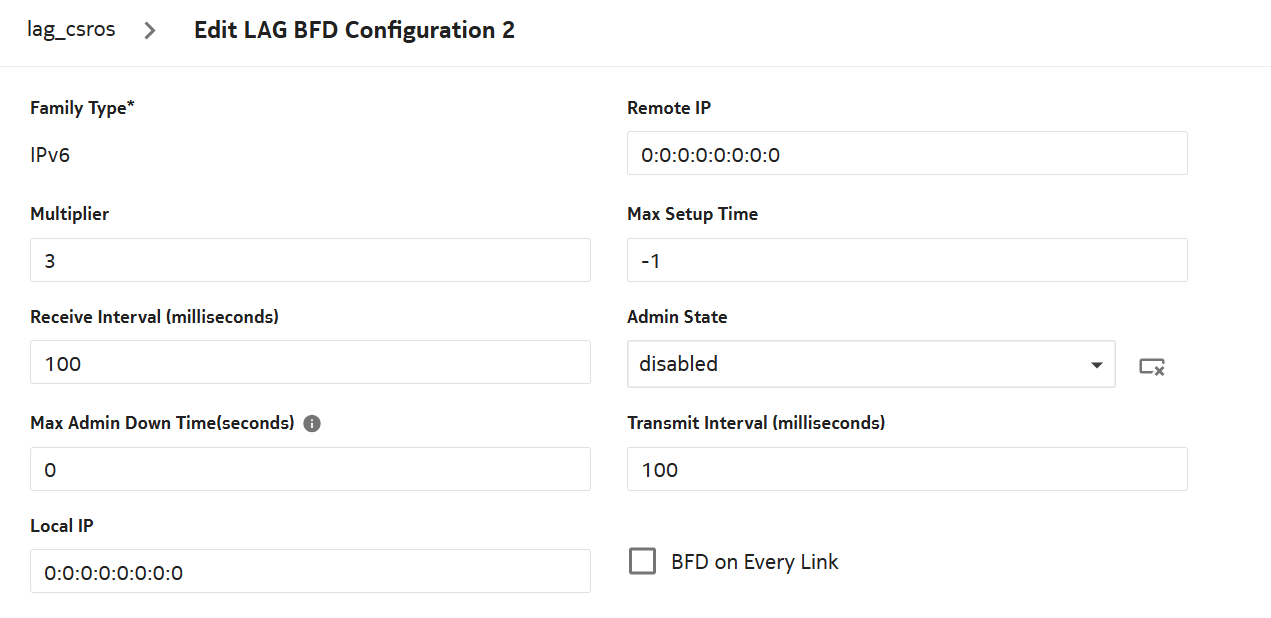Select the Max Setup Time field
Viewport: 1271px width, 618px height.
pyautogui.click(x=906, y=260)
